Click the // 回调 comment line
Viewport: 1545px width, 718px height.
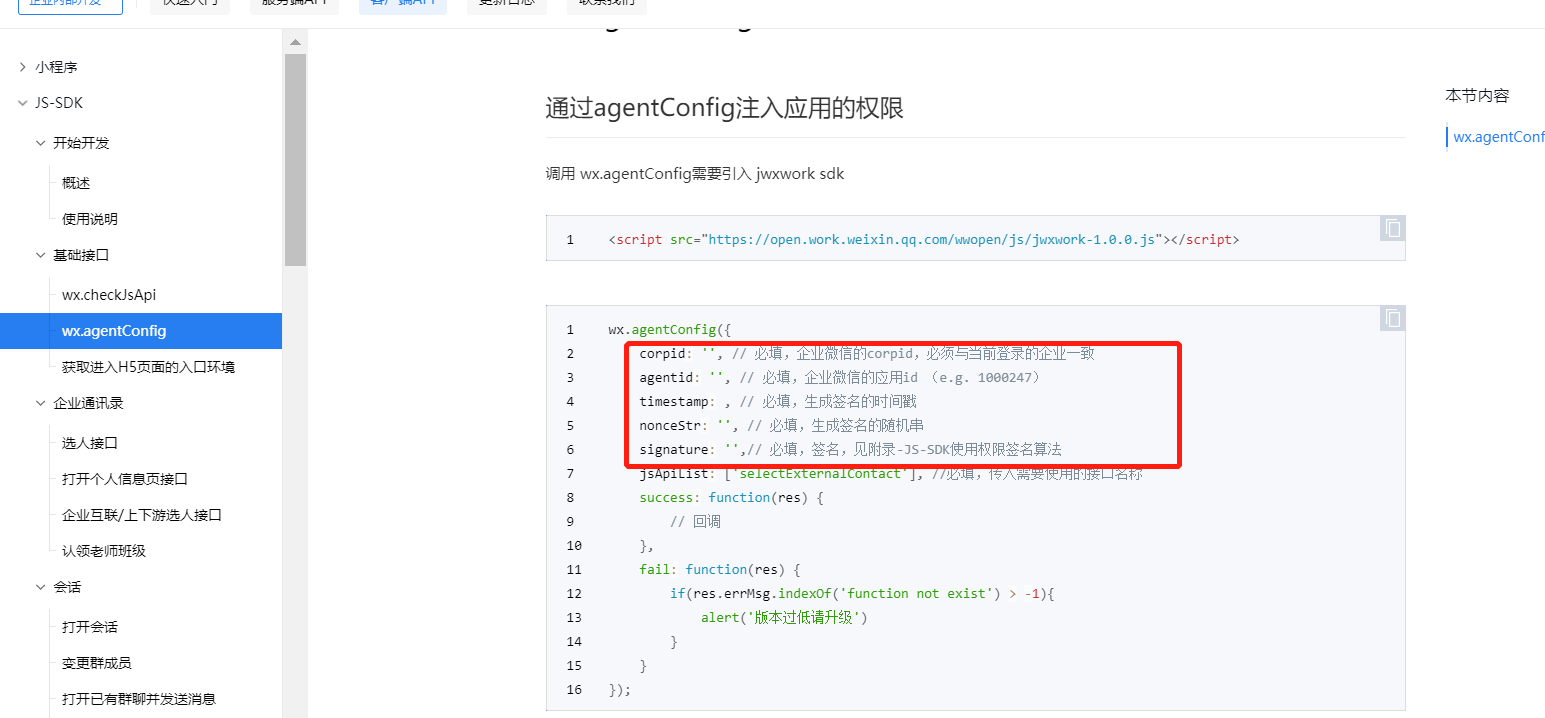695,521
